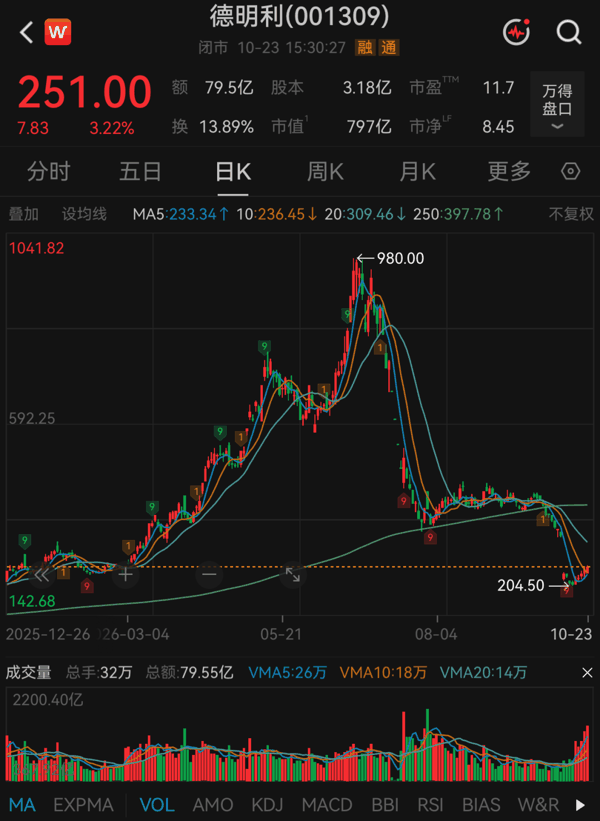The image size is (600, 821).
Task: Select the MACD indicator
Action: 327,805
